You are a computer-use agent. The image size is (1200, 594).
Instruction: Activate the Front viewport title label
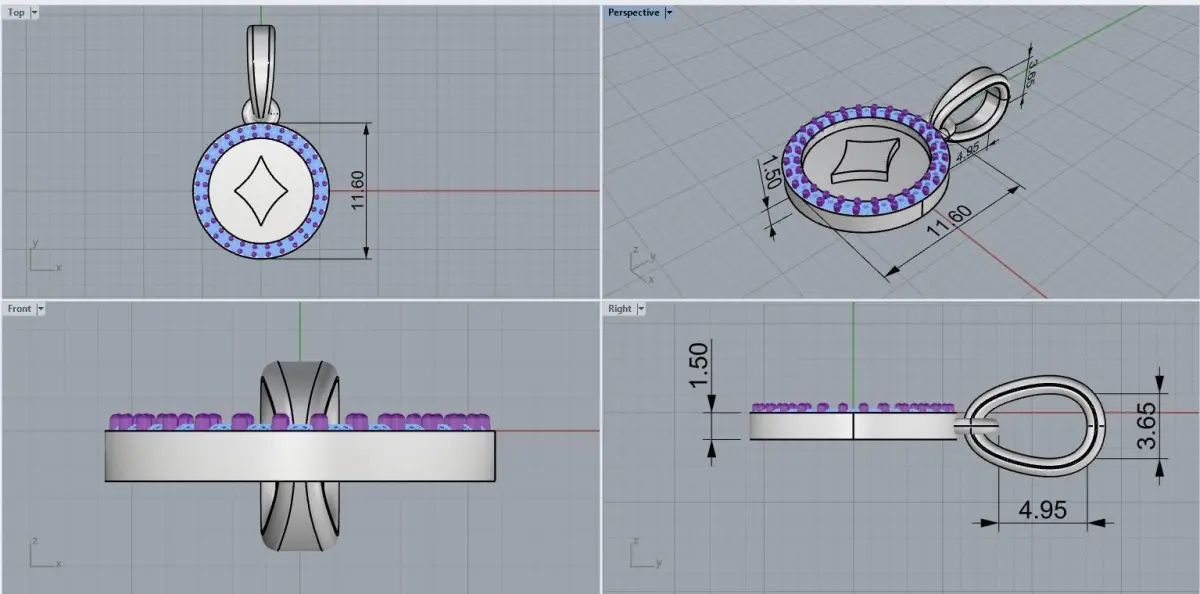click(19, 309)
